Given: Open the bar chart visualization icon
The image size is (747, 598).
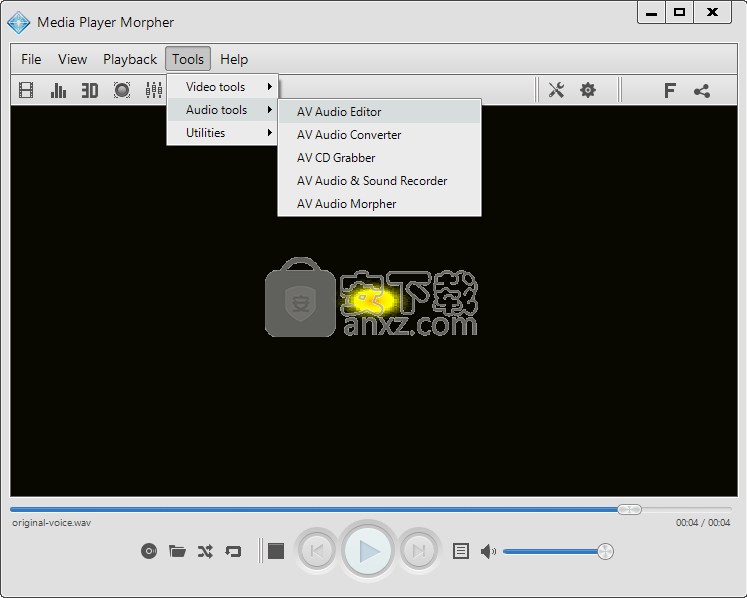Looking at the screenshot, I should (58, 90).
